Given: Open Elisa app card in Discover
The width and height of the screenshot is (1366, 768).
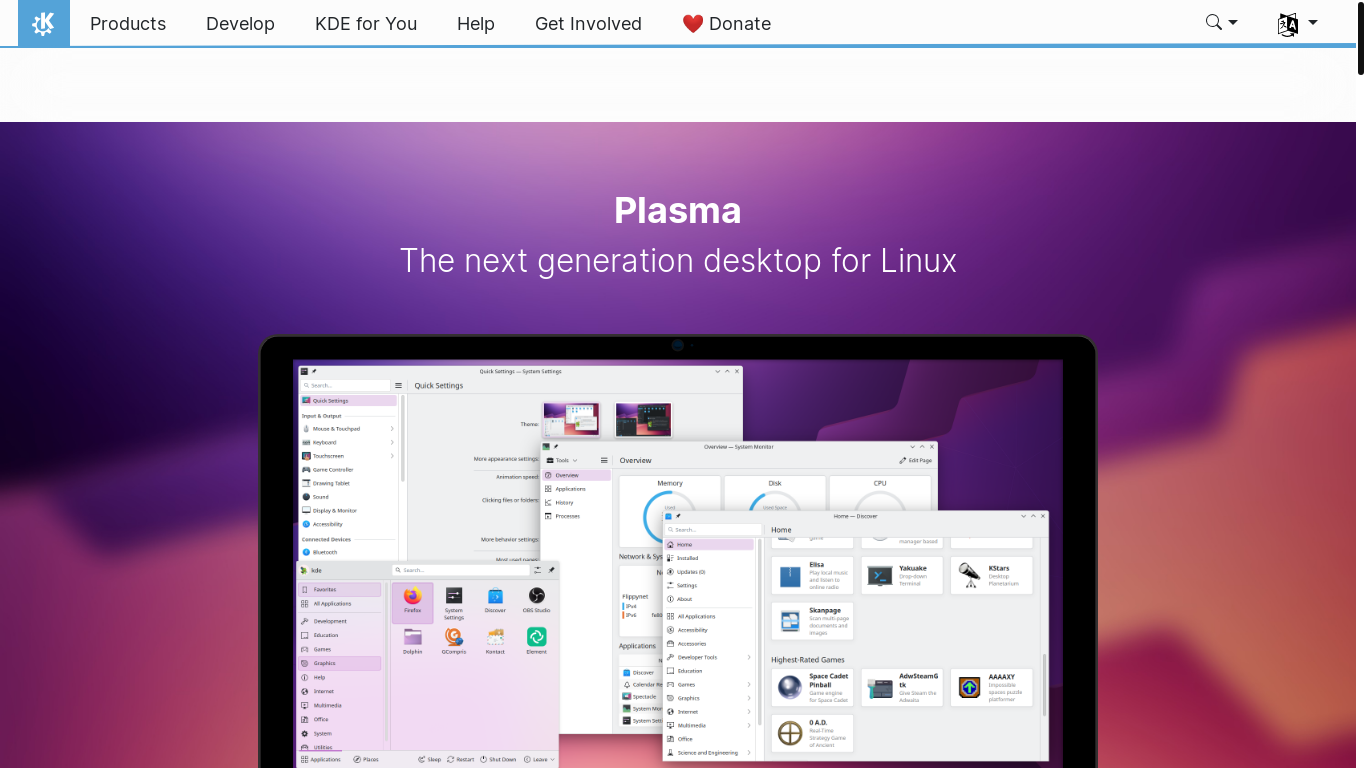Looking at the screenshot, I should (812, 575).
